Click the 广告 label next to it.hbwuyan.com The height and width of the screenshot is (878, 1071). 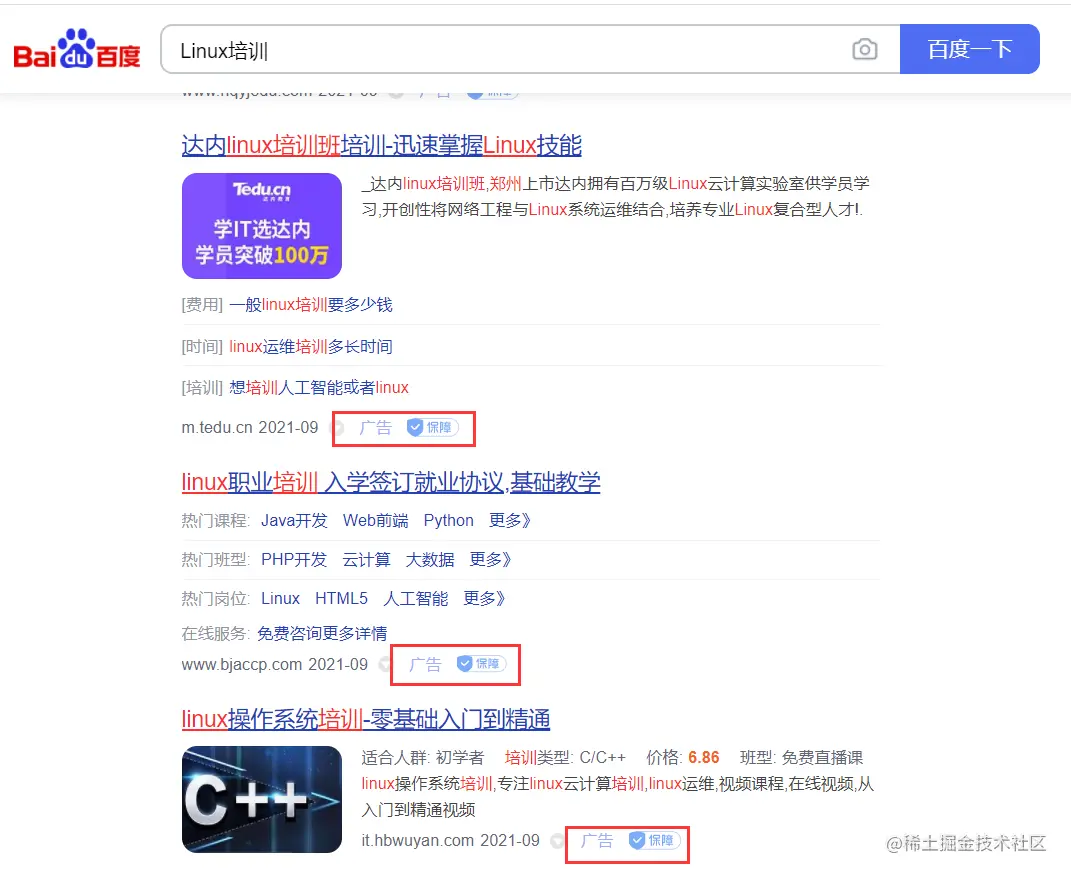pos(597,840)
